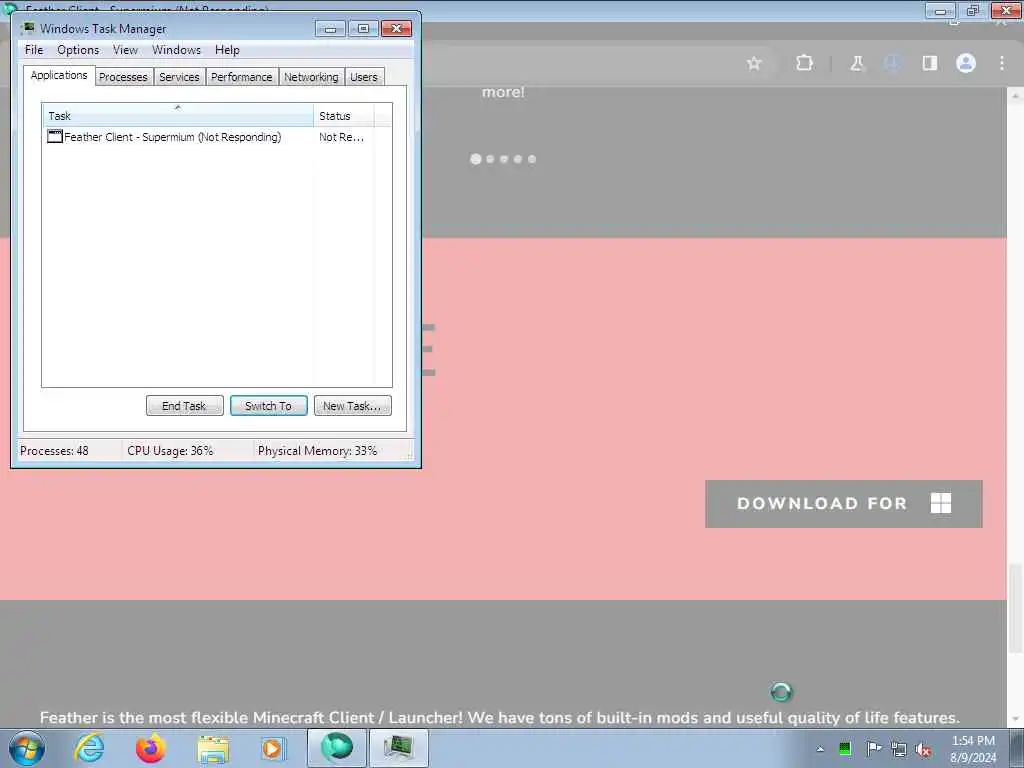
Task: Sort by the Status column header
Action: tap(344, 116)
